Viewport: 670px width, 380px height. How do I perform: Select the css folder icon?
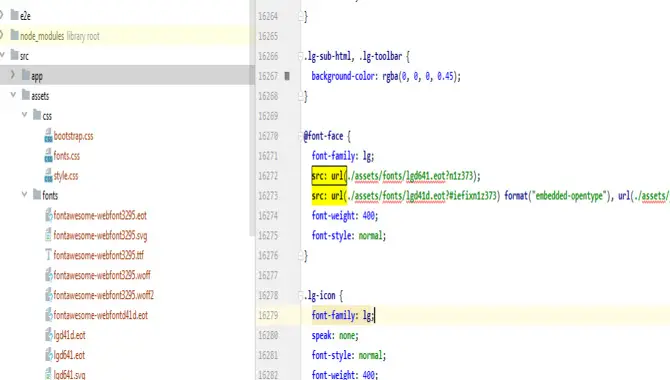click(37, 115)
